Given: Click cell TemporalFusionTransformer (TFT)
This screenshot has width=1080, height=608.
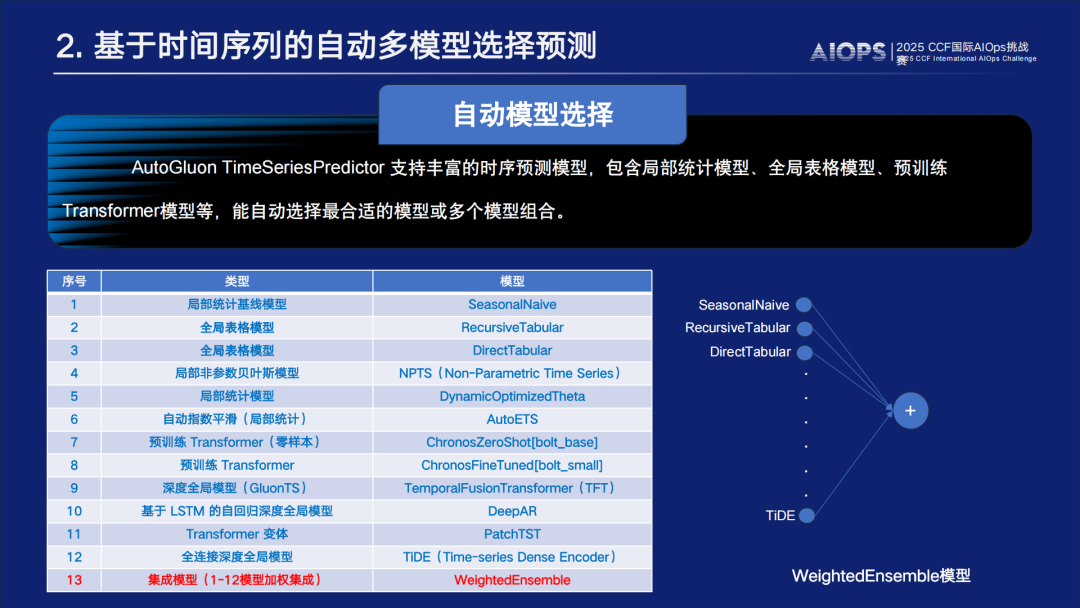Looking at the screenshot, I should 512,488.
